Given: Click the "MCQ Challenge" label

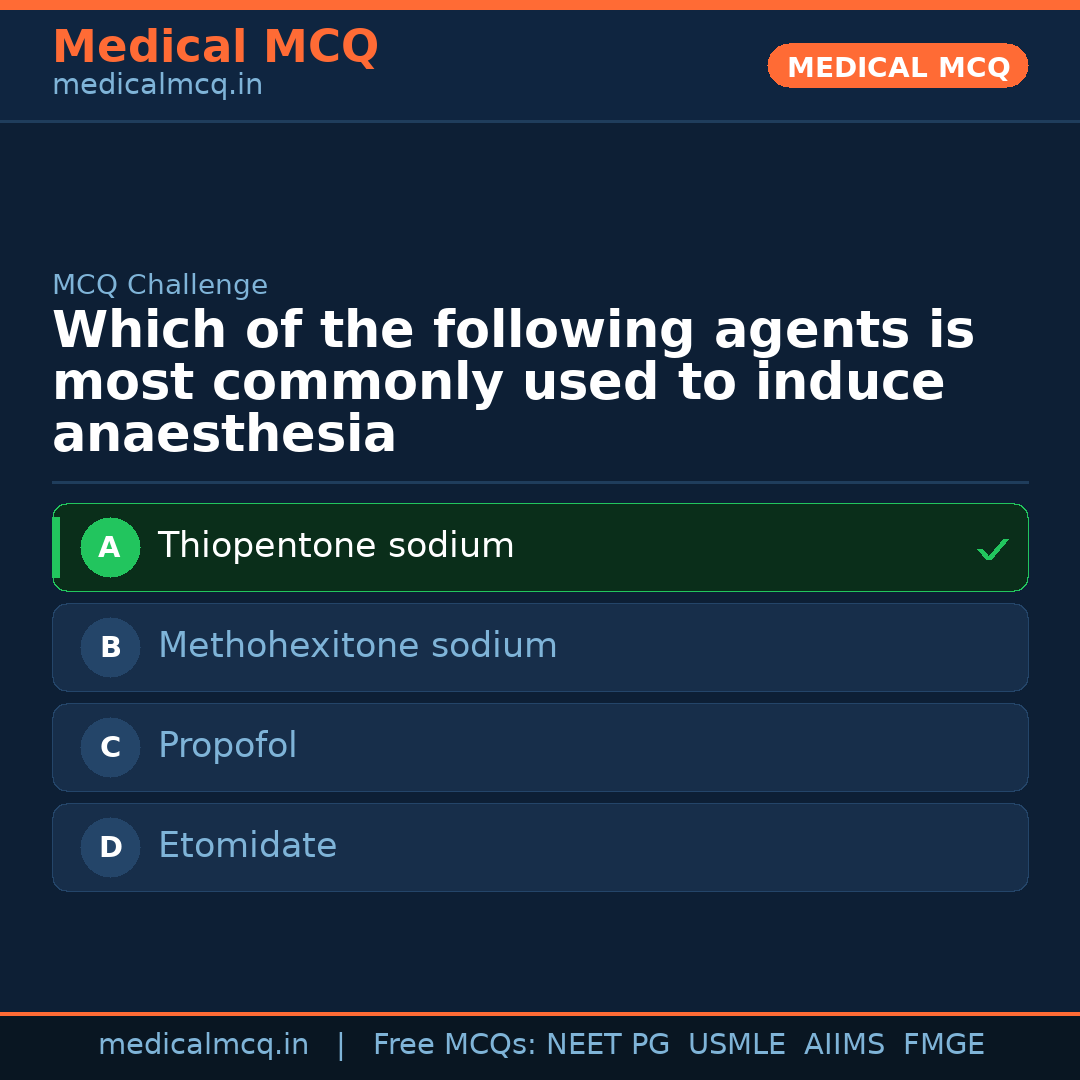Looking at the screenshot, I should (x=160, y=285).
